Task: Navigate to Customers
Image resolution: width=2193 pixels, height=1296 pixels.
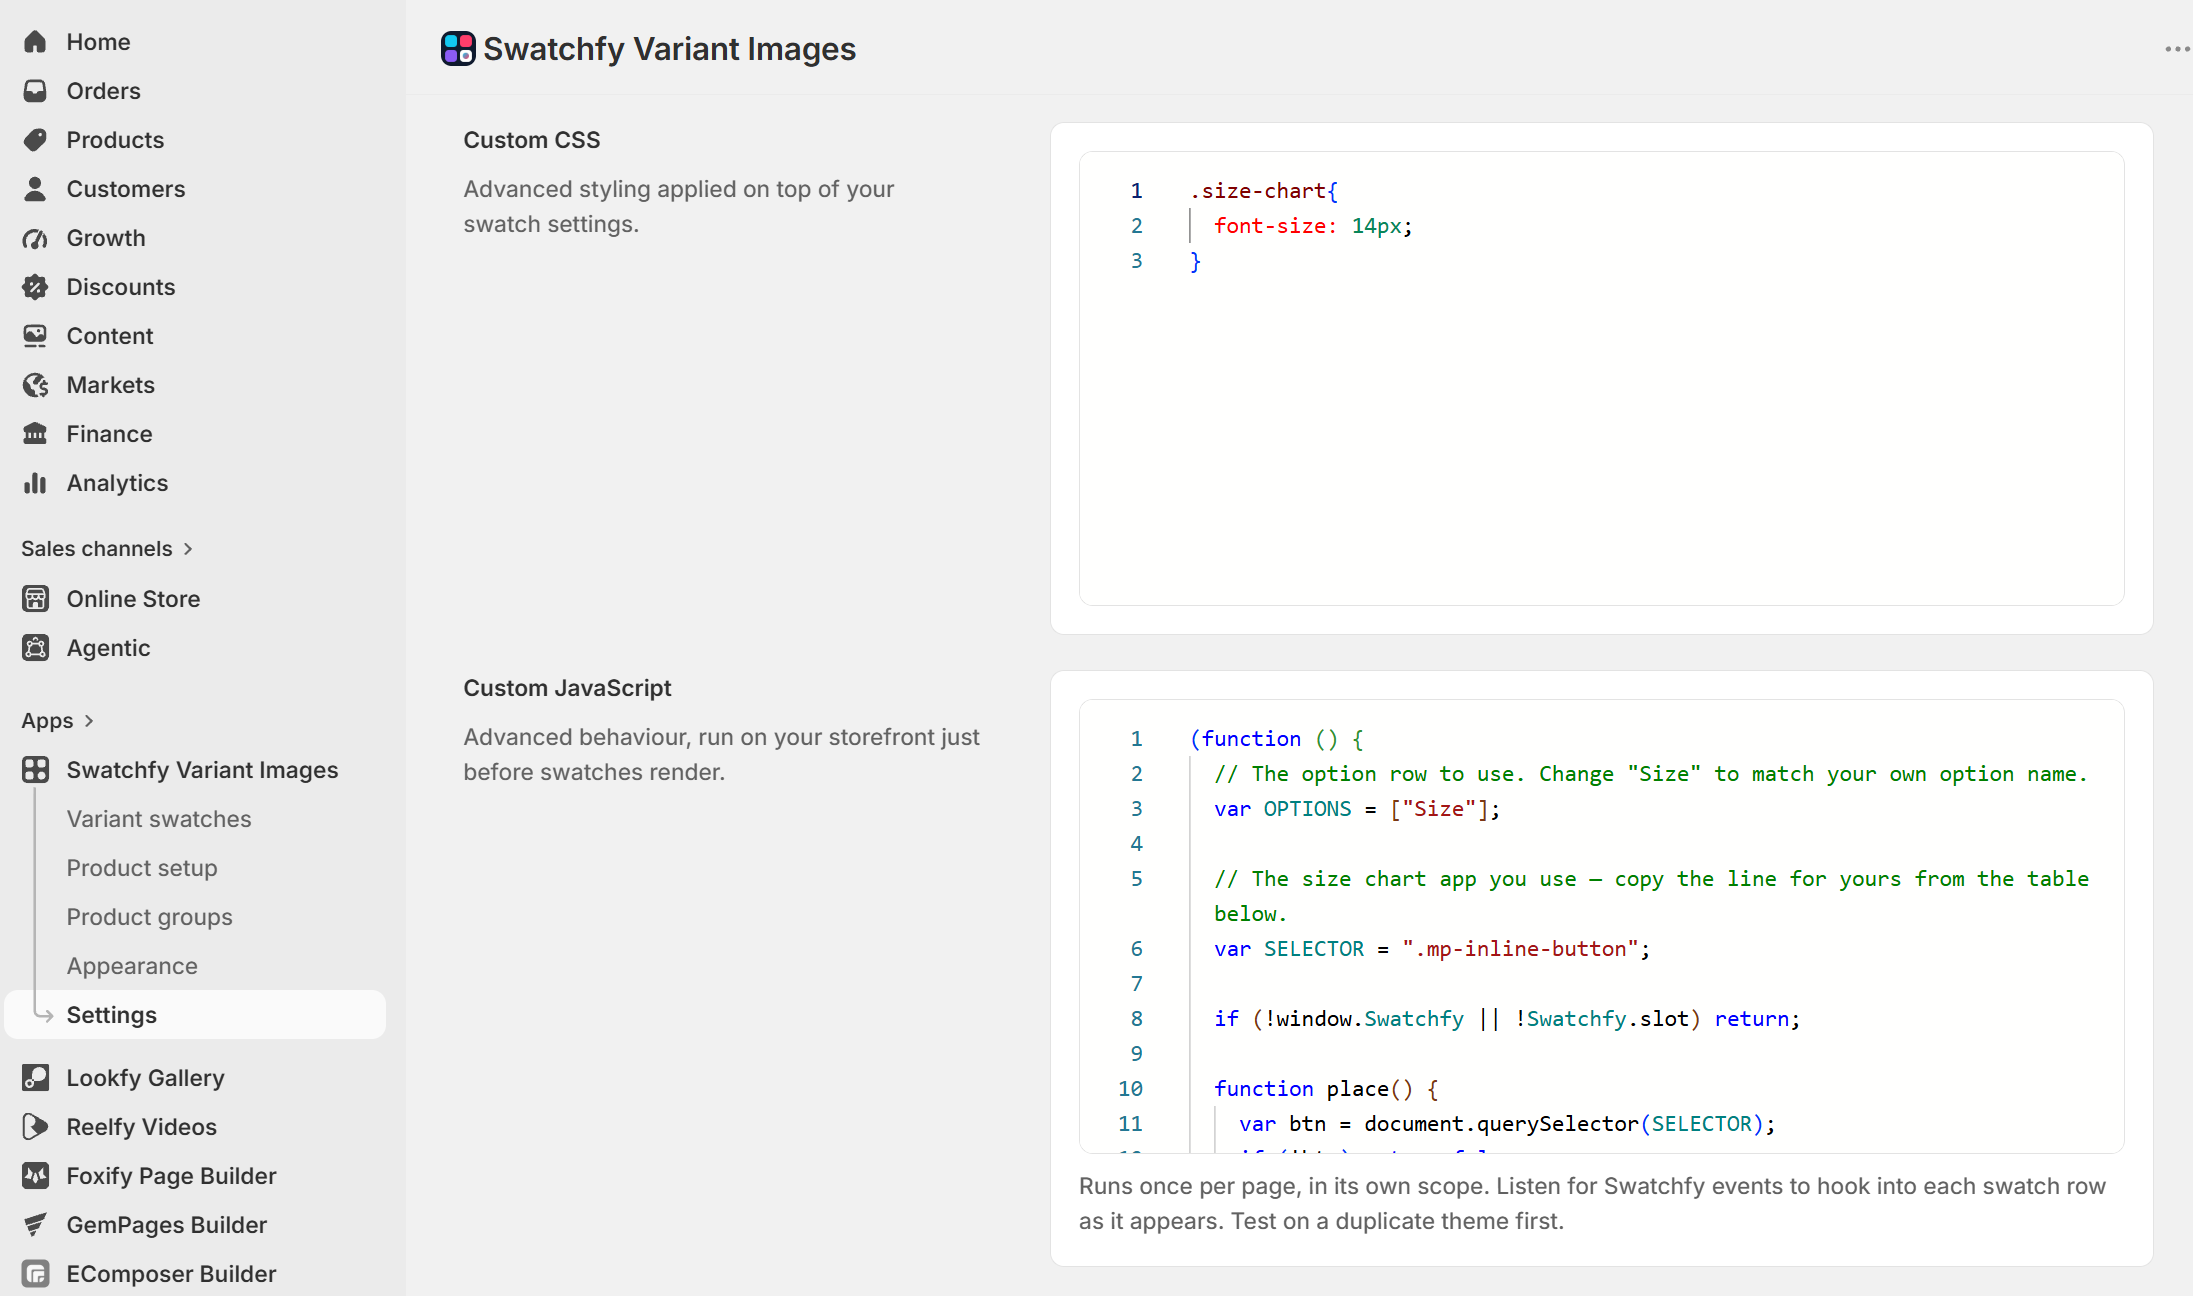Action: (126, 189)
